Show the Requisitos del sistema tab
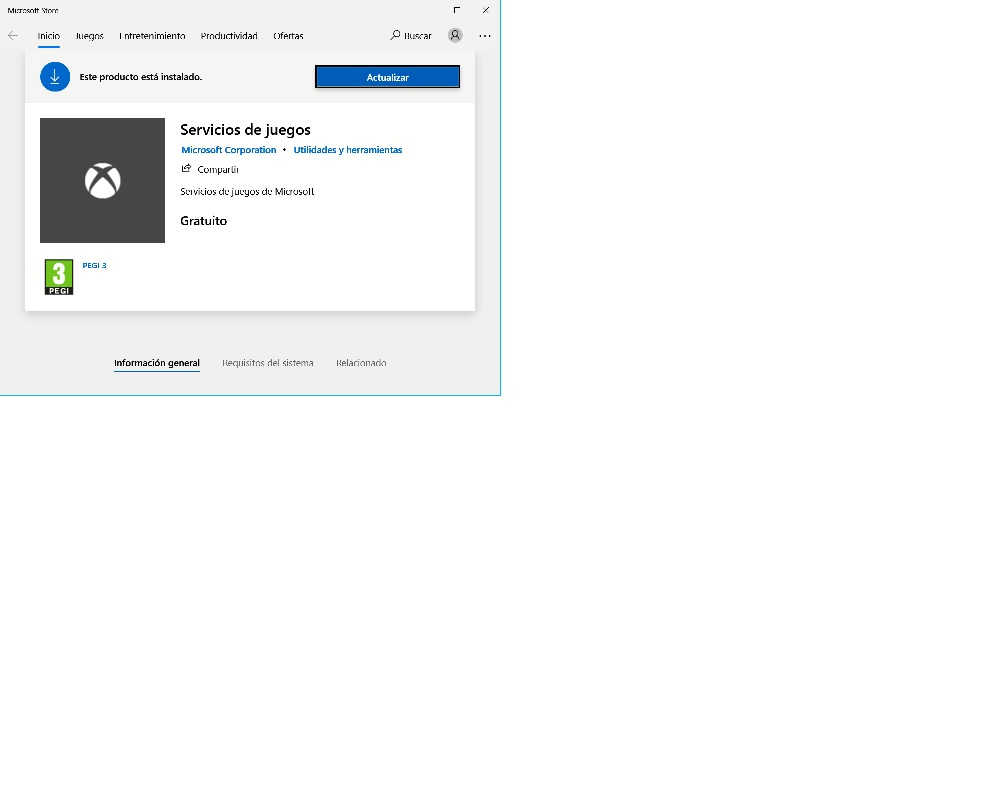 268,363
